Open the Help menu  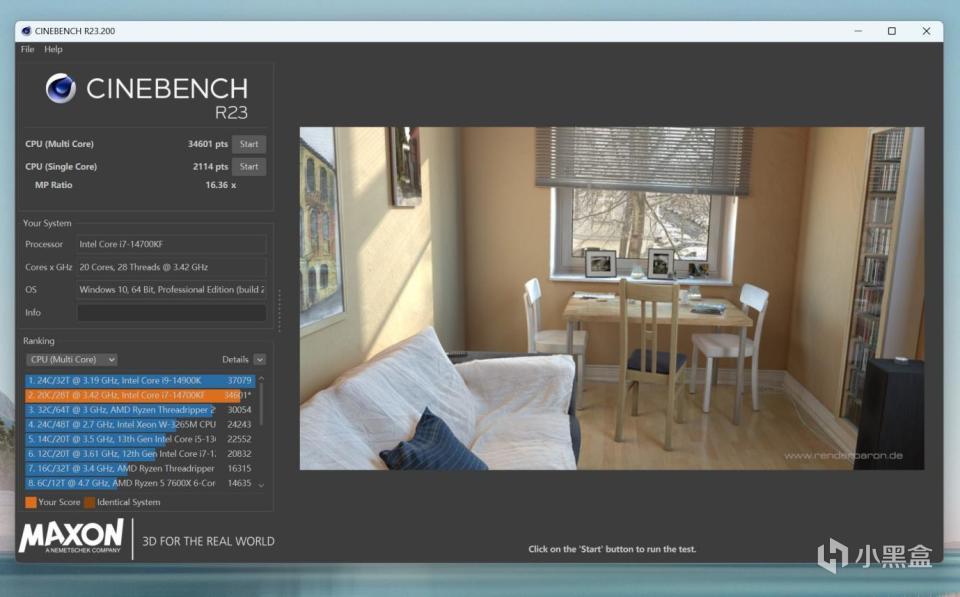(53, 49)
